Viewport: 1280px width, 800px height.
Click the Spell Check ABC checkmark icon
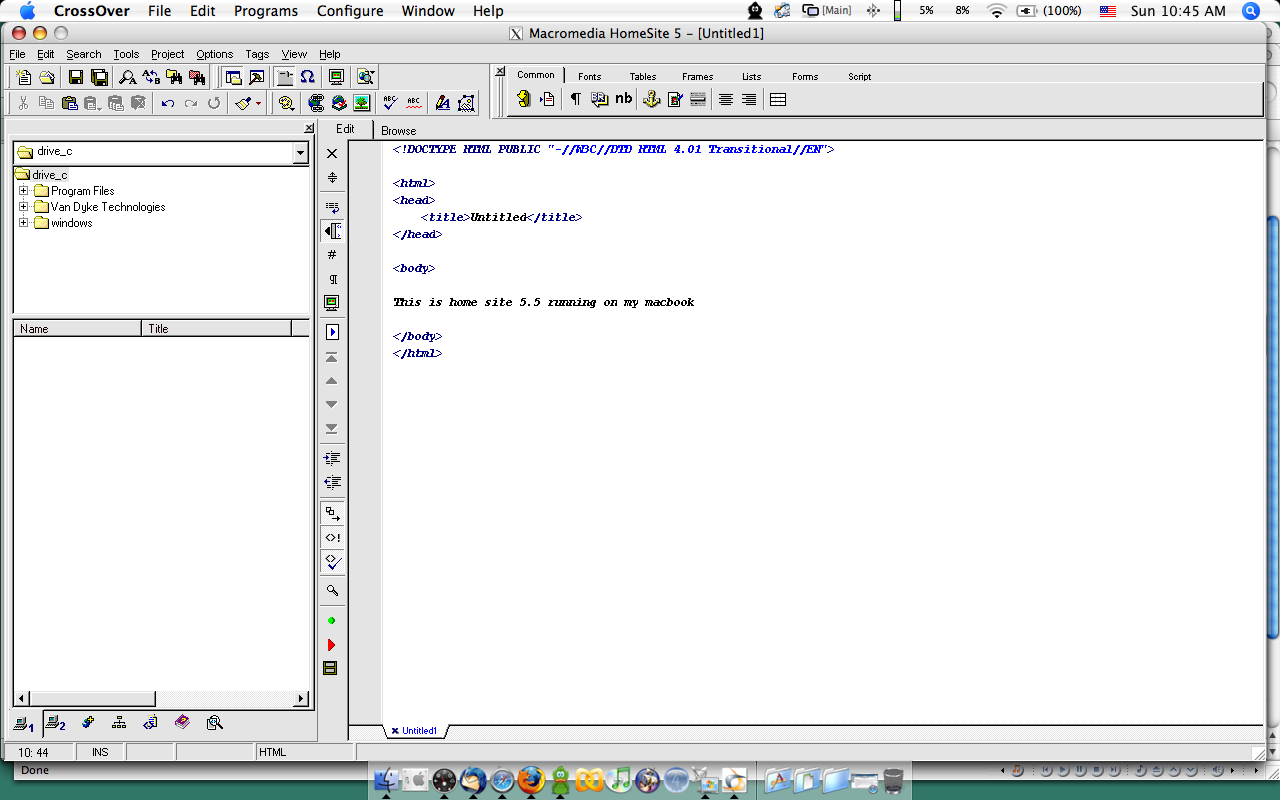390,103
